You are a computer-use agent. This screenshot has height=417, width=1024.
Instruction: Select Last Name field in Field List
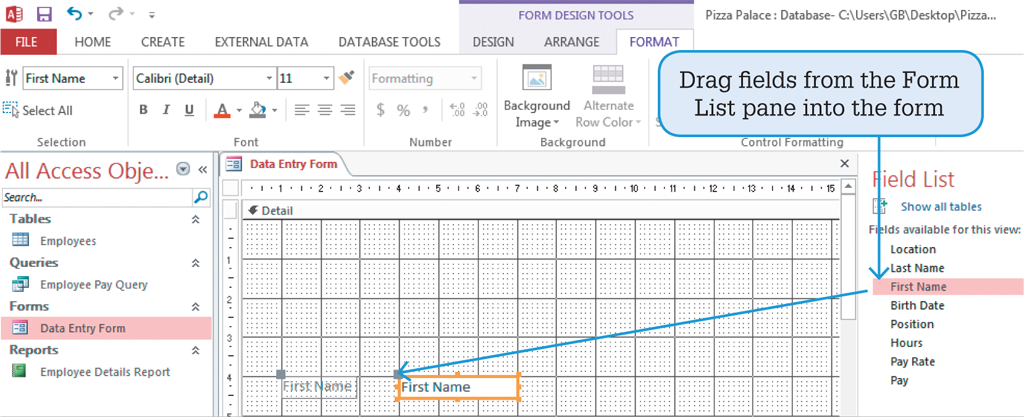[x=917, y=268]
